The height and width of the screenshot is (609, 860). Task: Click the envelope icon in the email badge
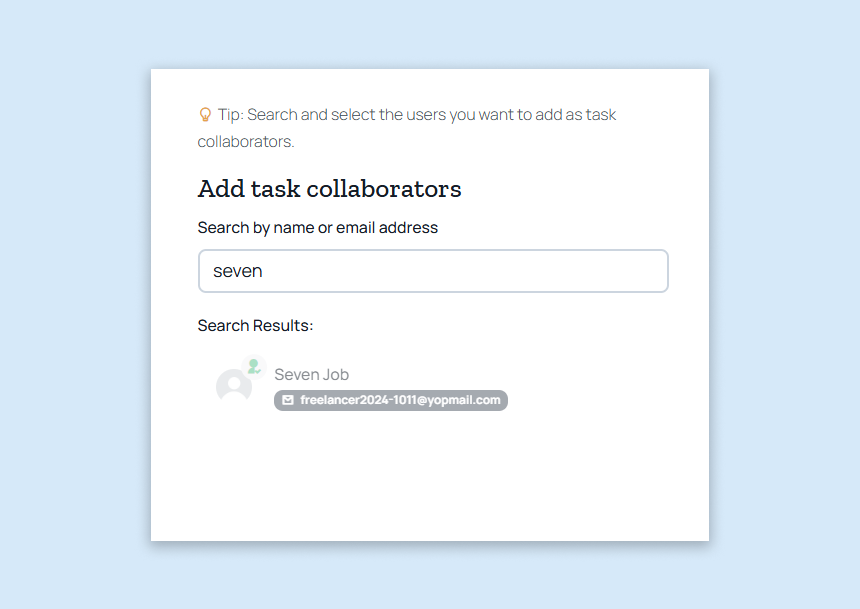click(x=288, y=400)
